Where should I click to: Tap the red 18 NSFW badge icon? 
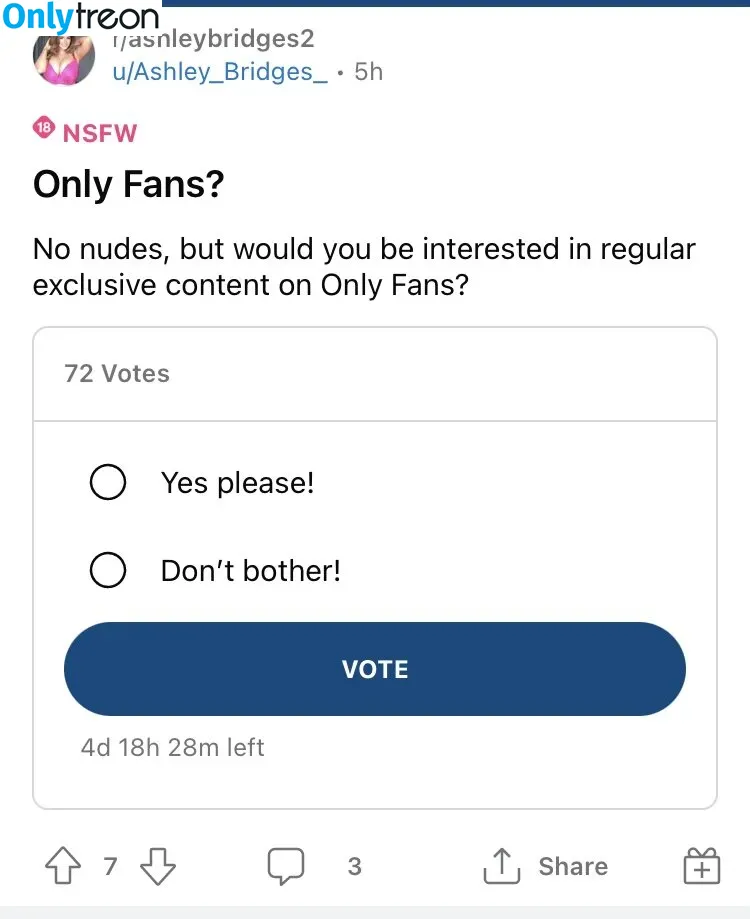point(44,128)
